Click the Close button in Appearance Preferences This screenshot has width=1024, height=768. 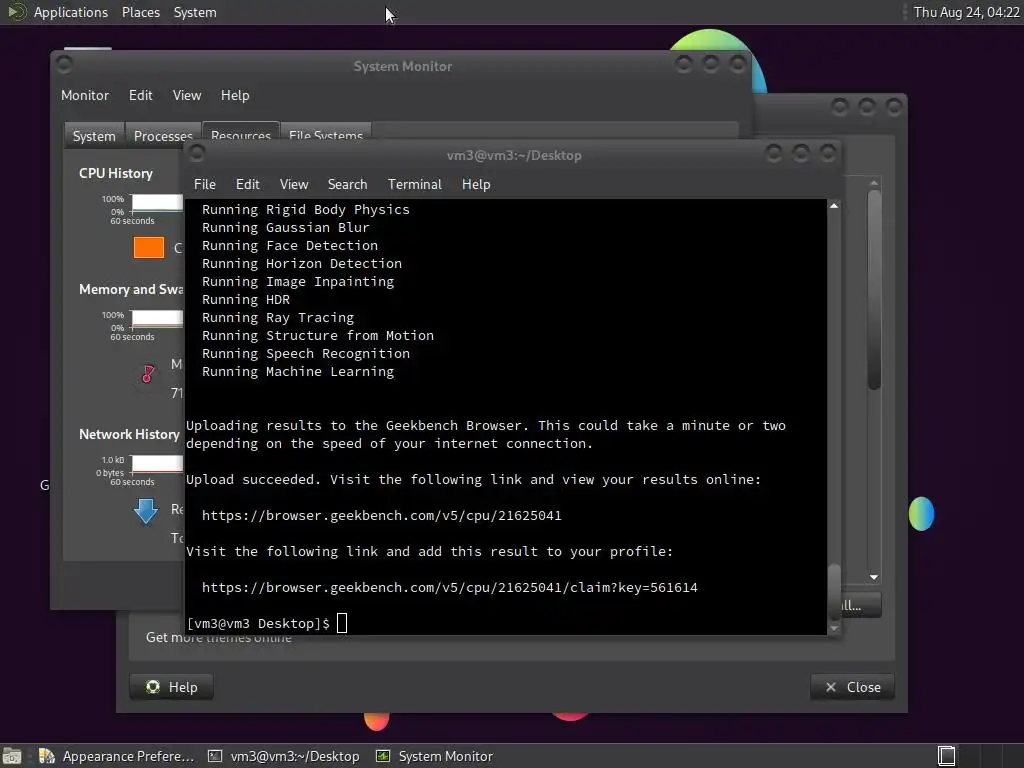(x=852, y=687)
